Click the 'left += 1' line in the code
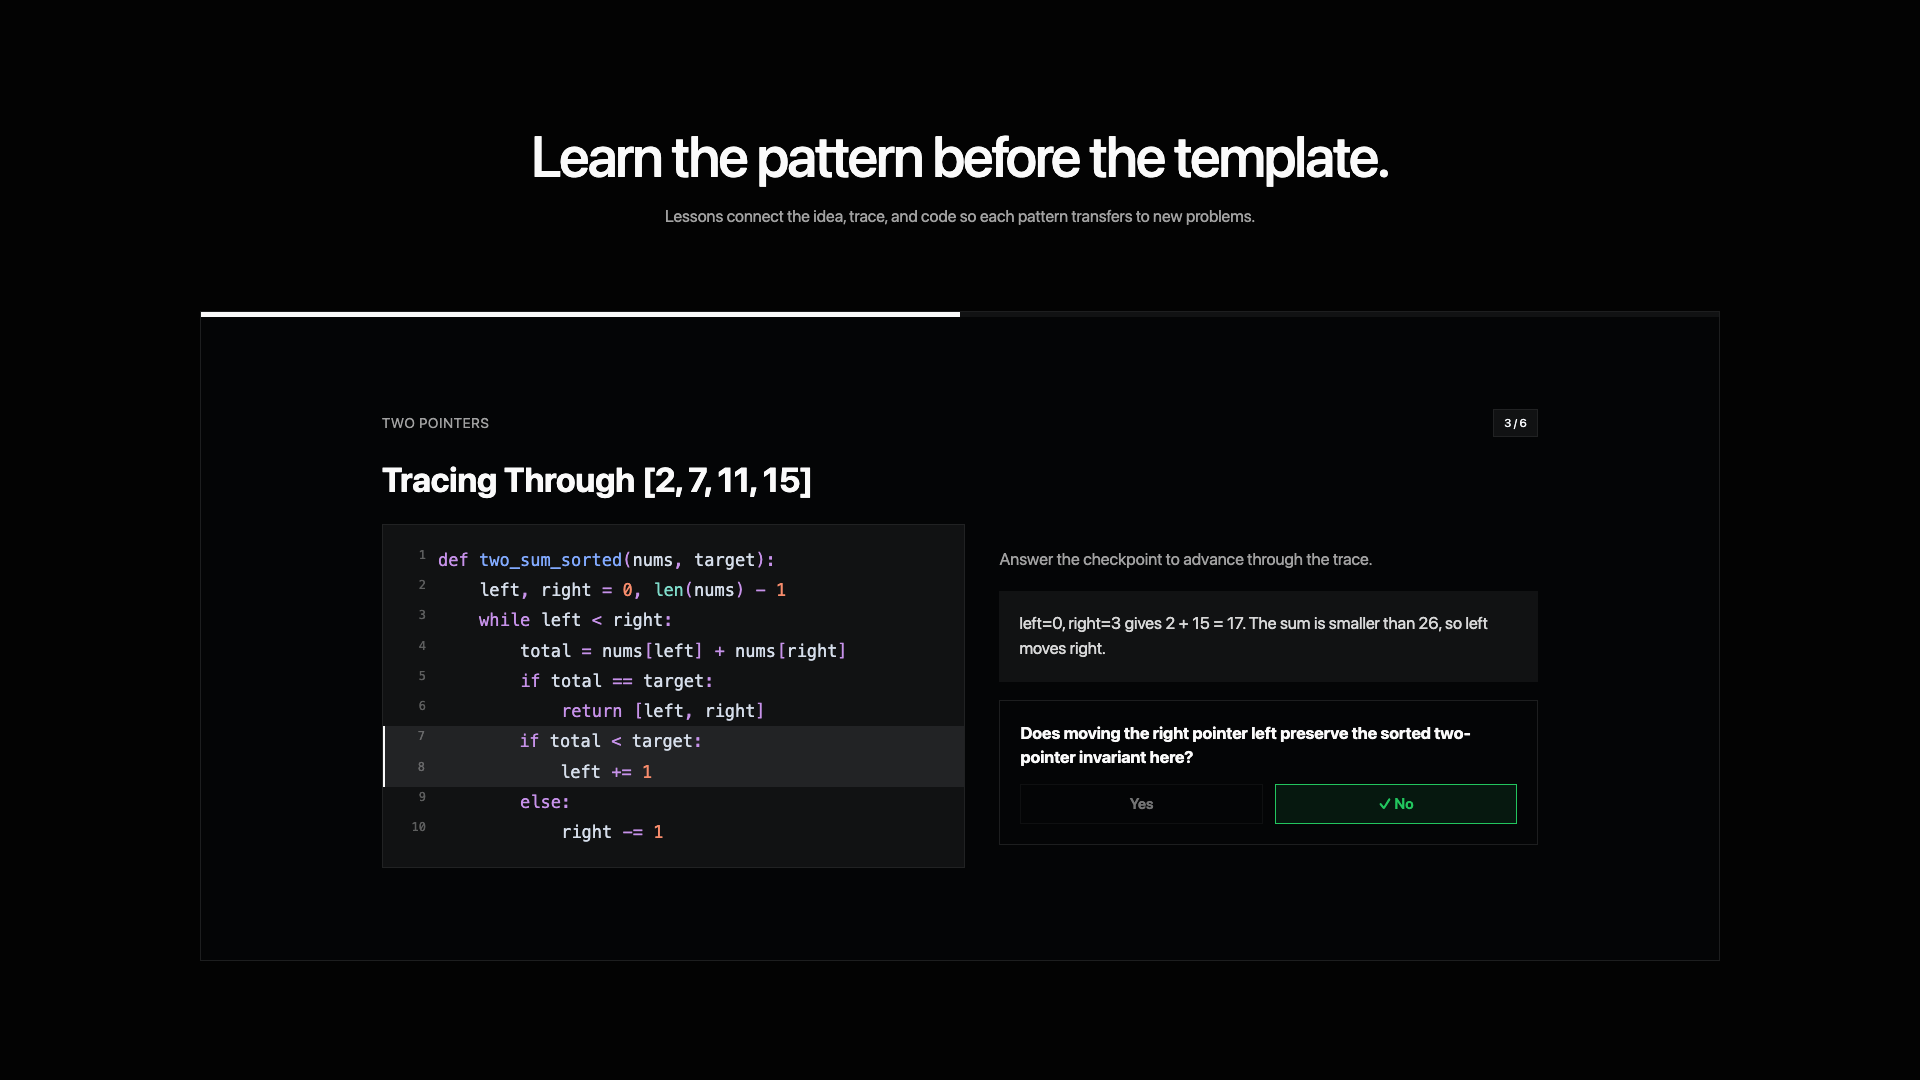The image size is (1920, 1080). coord(606,771)
